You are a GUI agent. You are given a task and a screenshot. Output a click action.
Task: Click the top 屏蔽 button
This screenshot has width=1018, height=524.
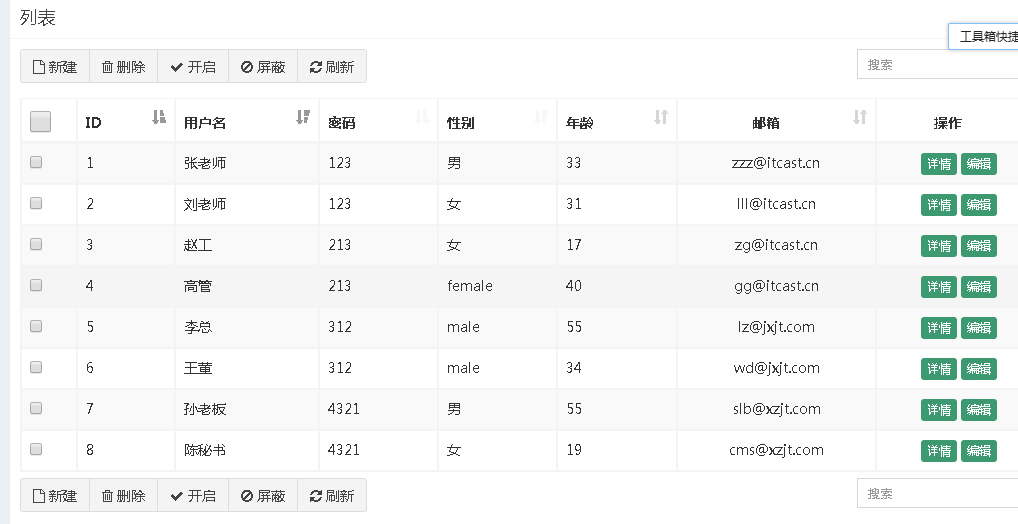263,66
